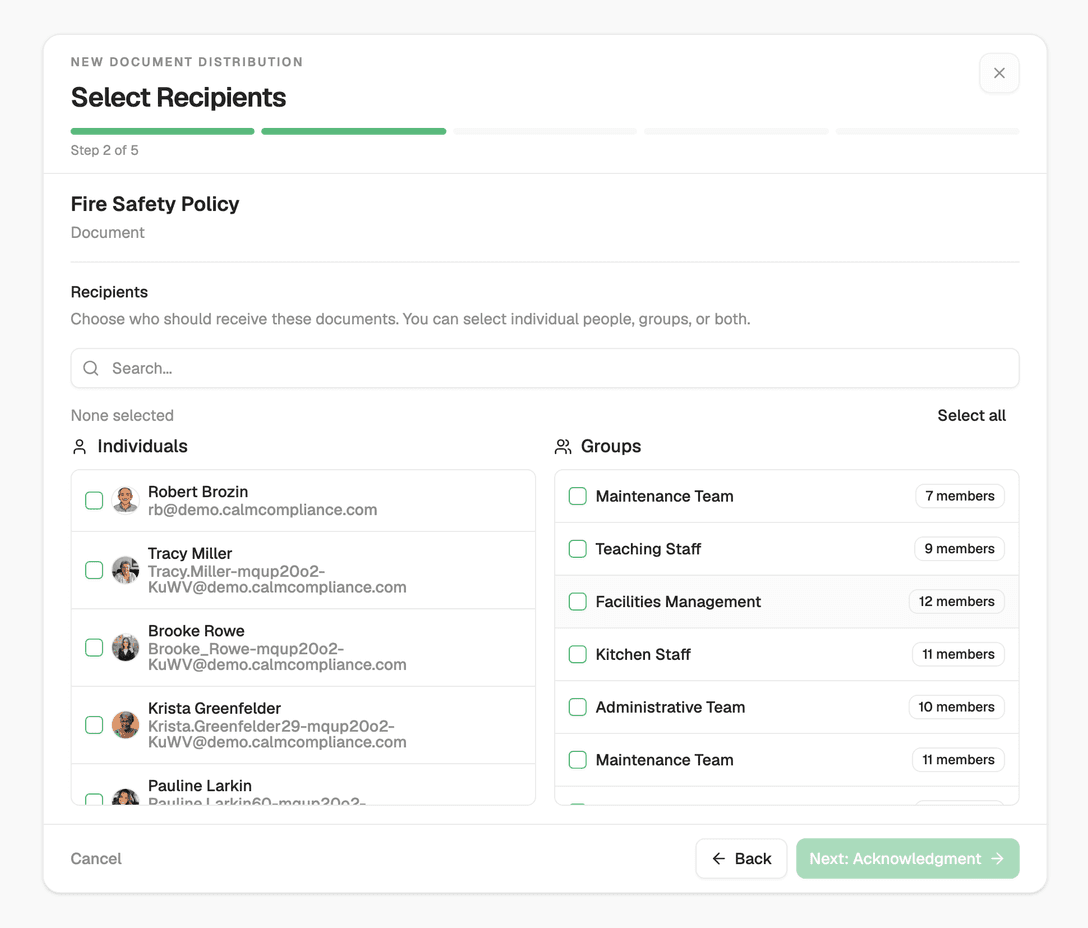1088x928 pixels.
Task: Click the 'Administrative Team' group label
Action: pos(670,707)
